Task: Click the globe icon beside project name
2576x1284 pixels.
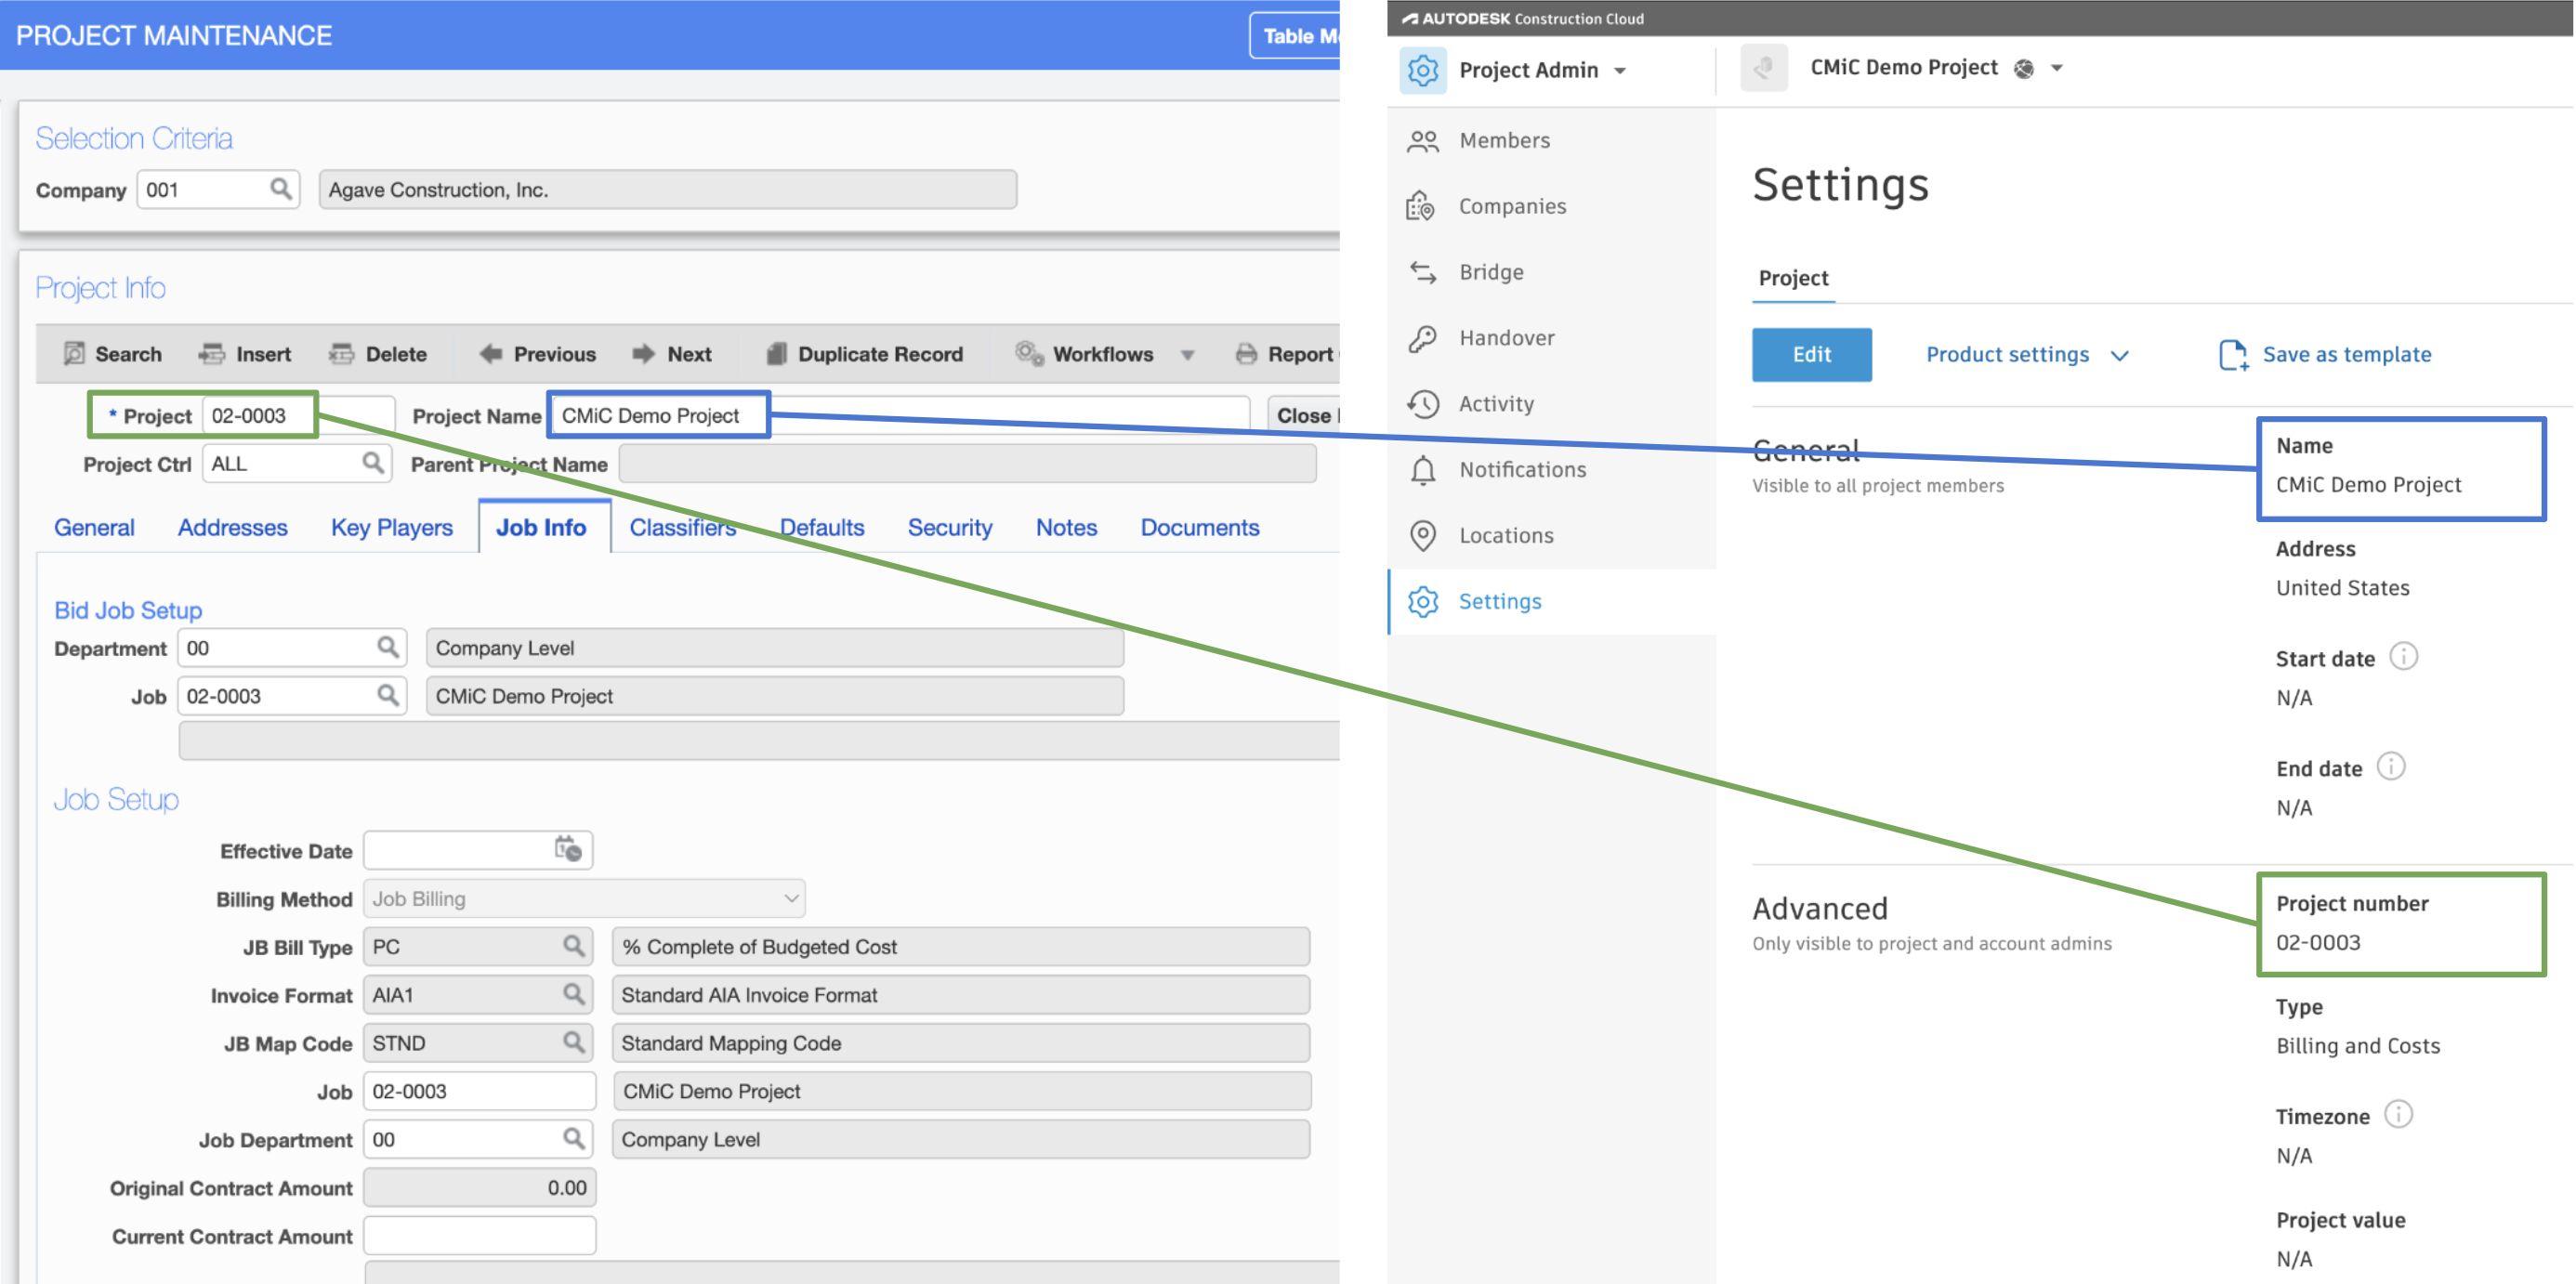Action: tap(2024, 68)
